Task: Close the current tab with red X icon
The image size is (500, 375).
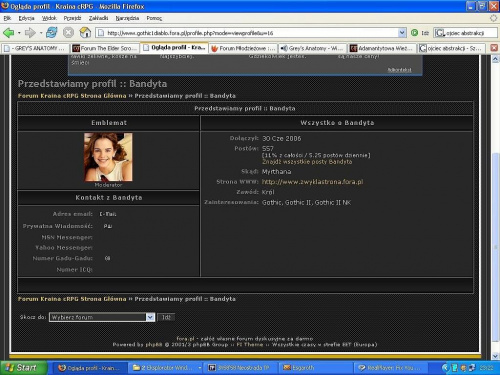Action: [x=494, y=48]
